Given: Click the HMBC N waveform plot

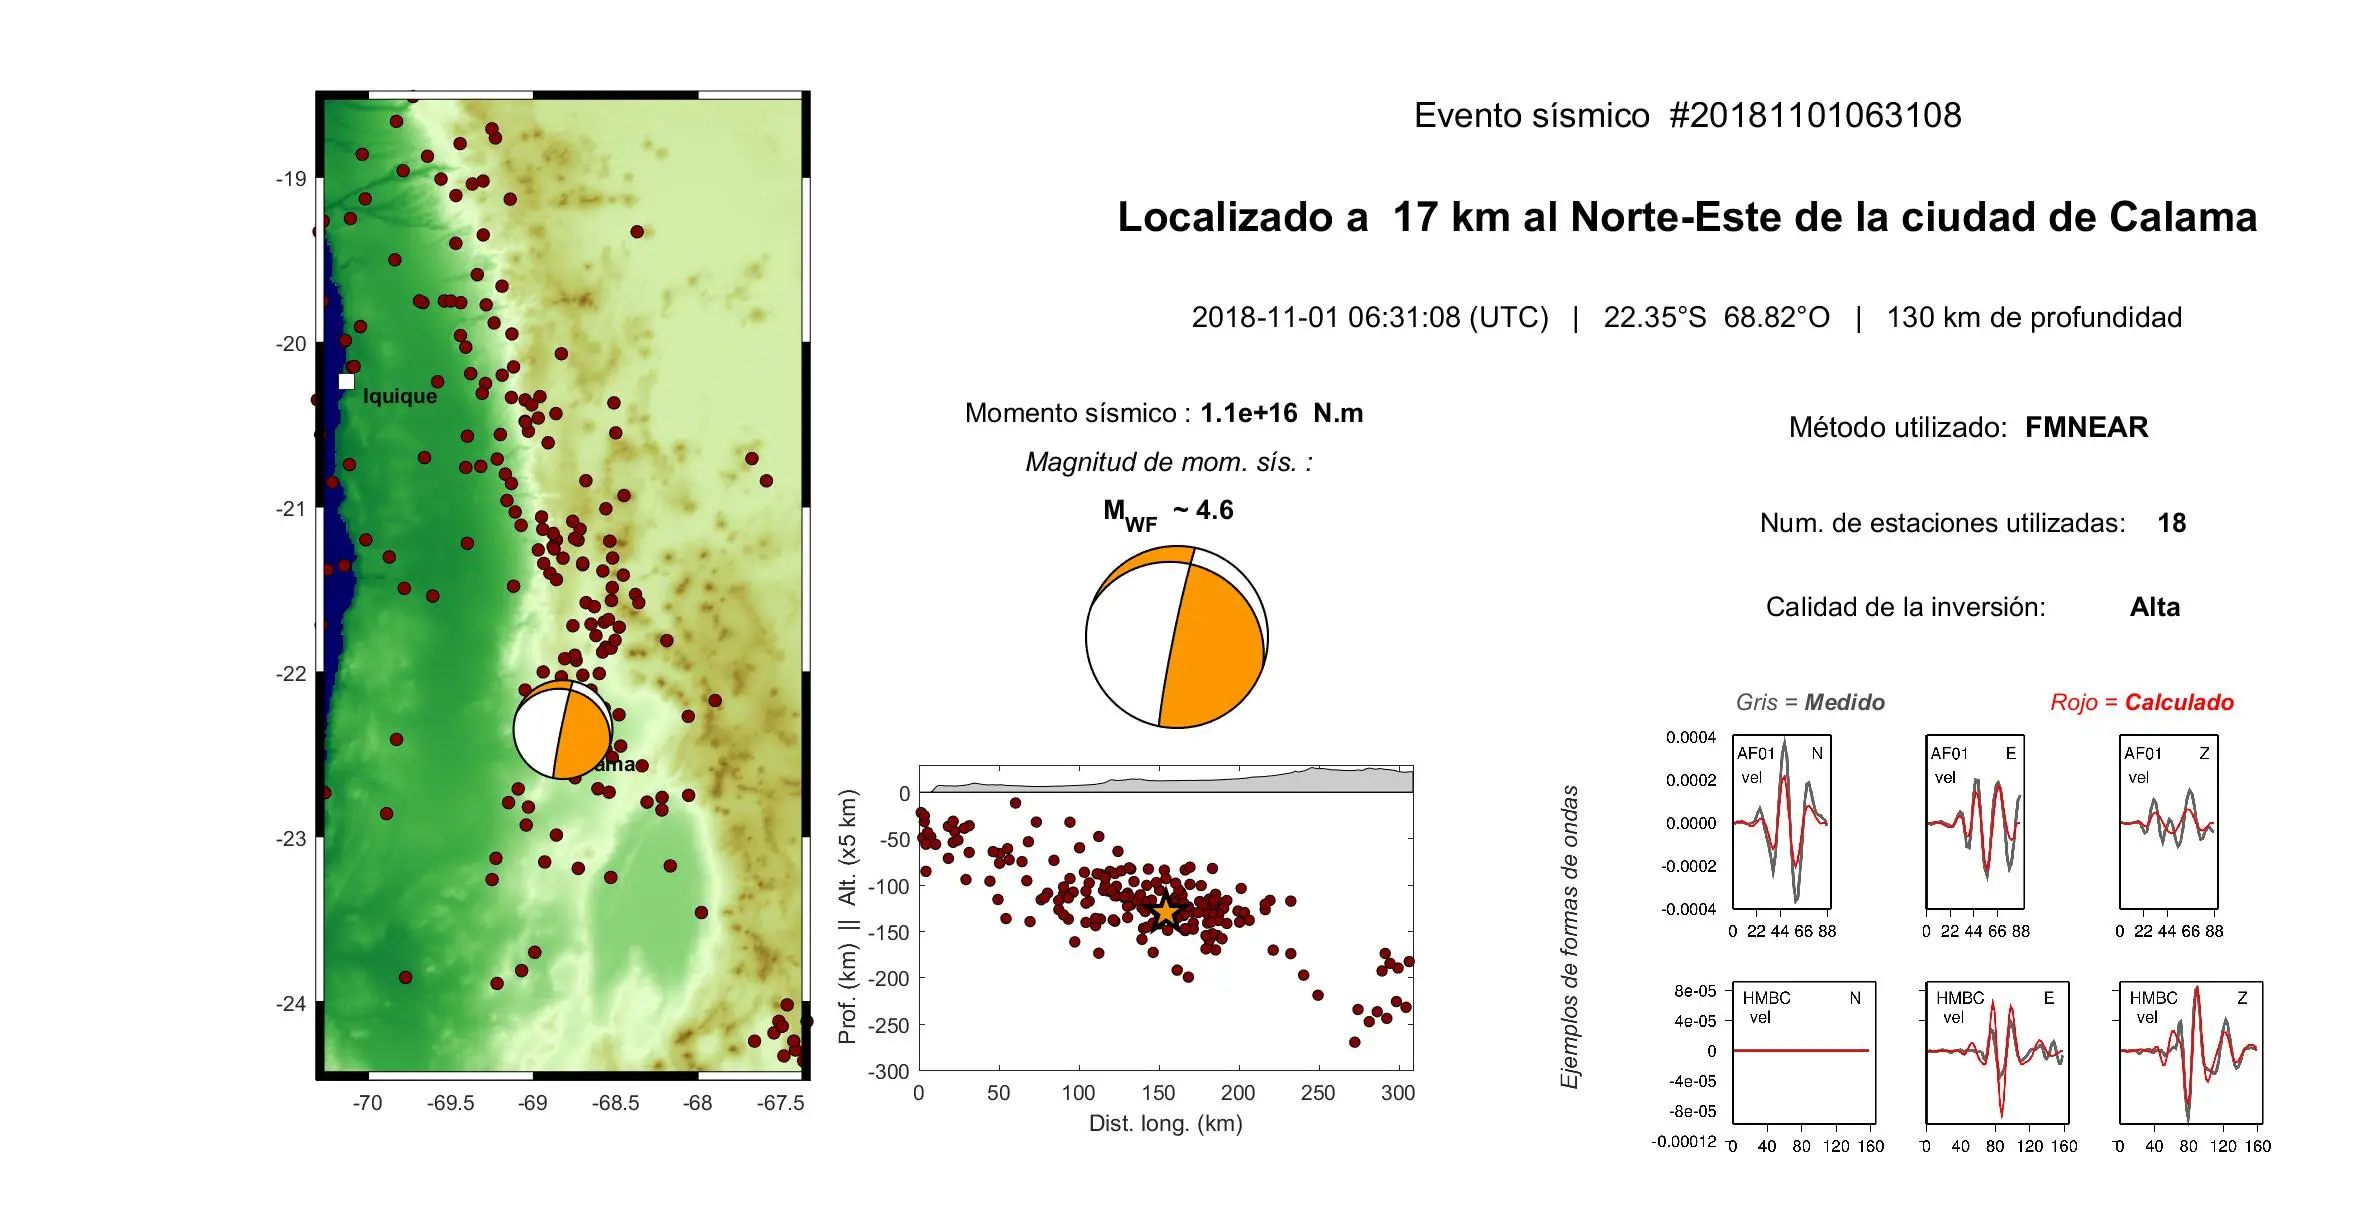Looking at the screenshot, I should point(1803,1053).
